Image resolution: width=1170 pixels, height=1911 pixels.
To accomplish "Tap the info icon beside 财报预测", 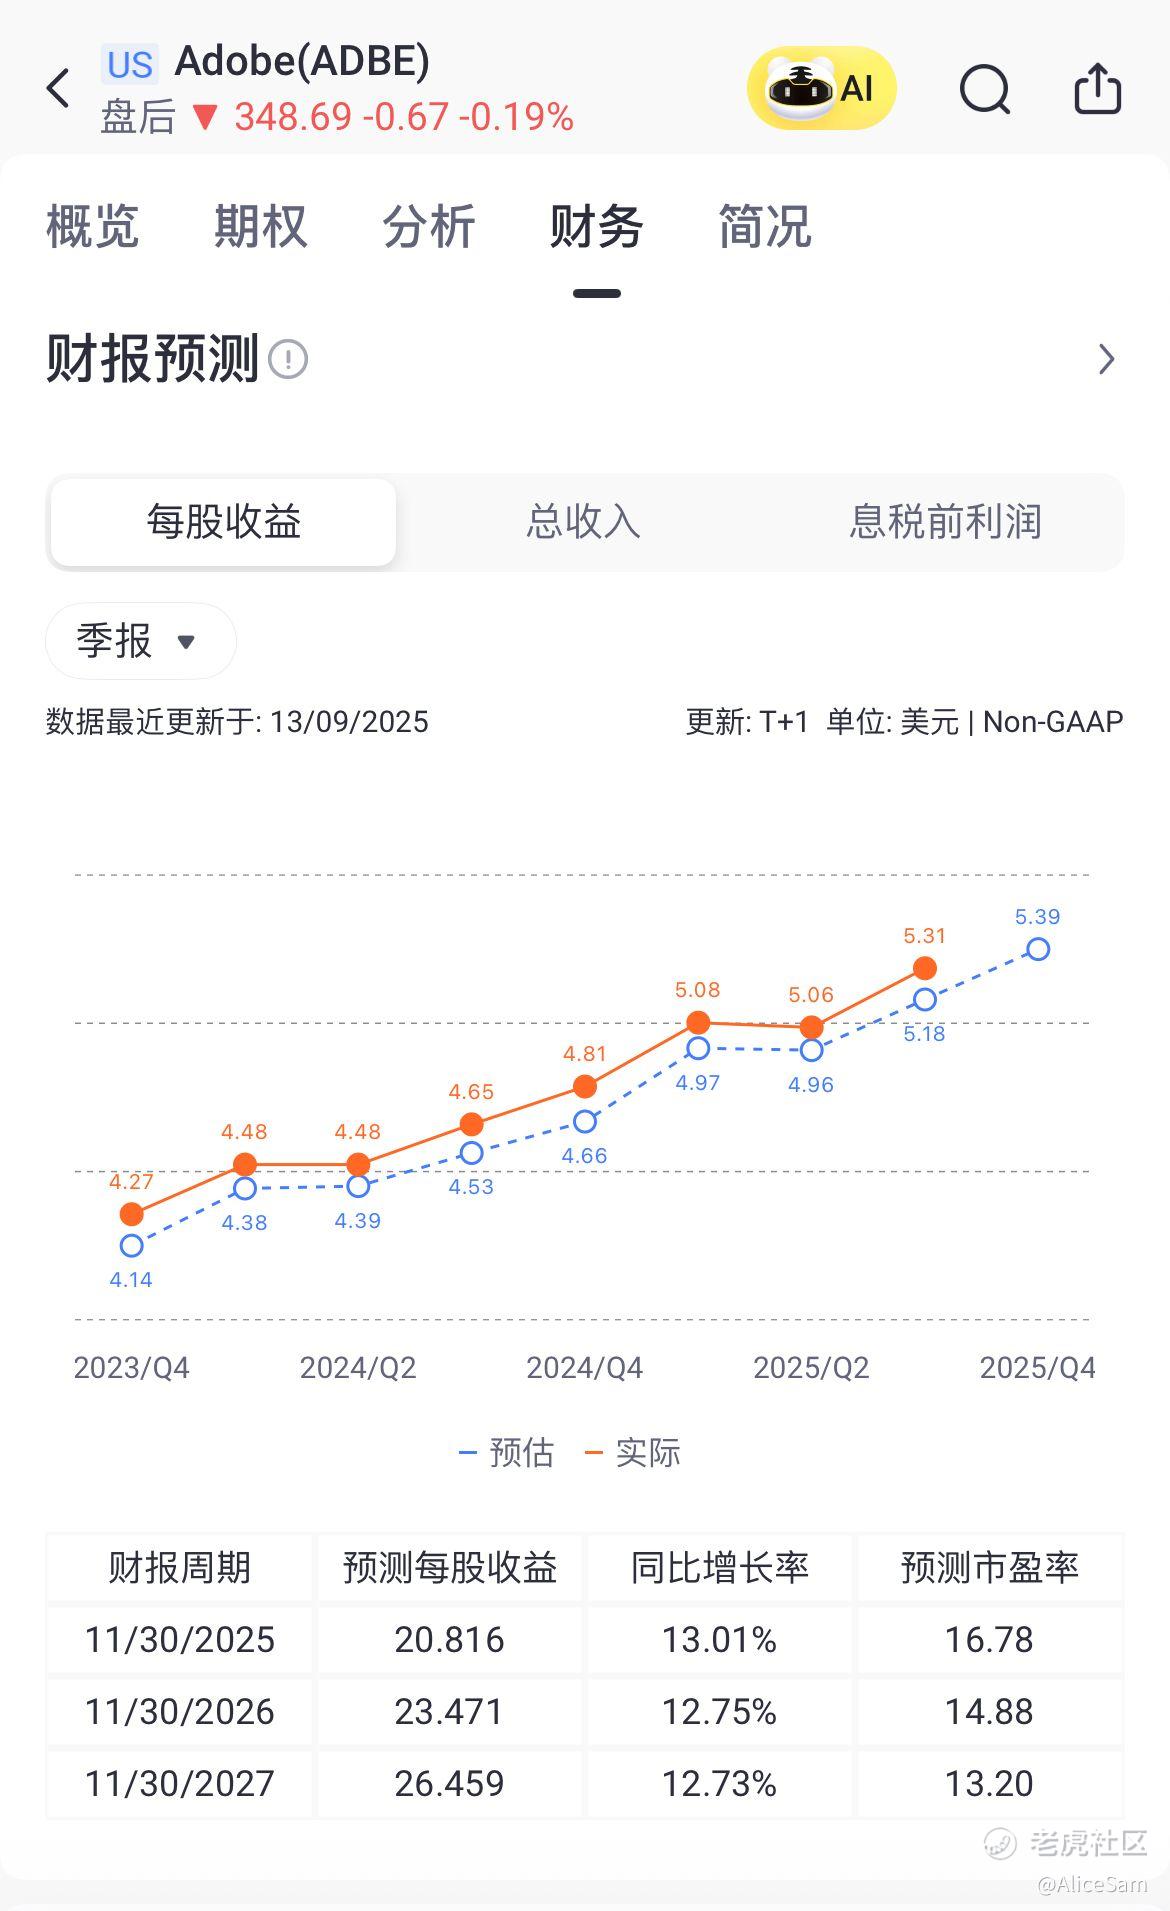I will tap(288, 359).
